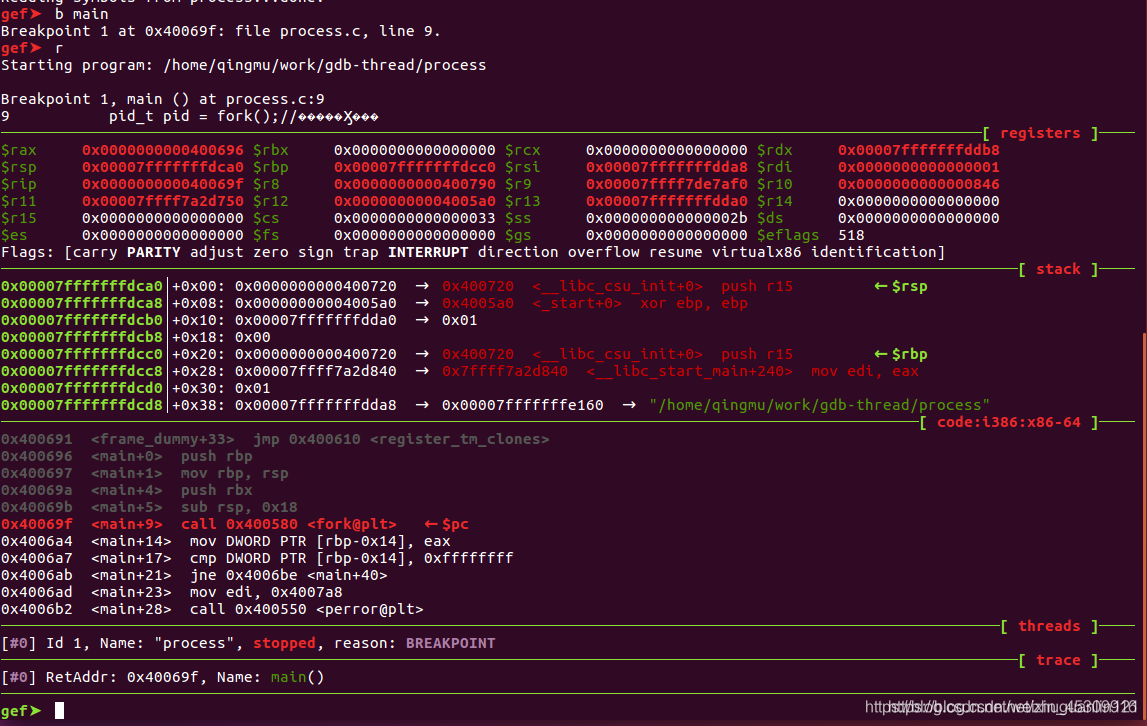This screenshot has width=1147, height=726.
Task: Click the $rbp value 0x00007fffffffdcc0
Action: (x=415, y=167)
